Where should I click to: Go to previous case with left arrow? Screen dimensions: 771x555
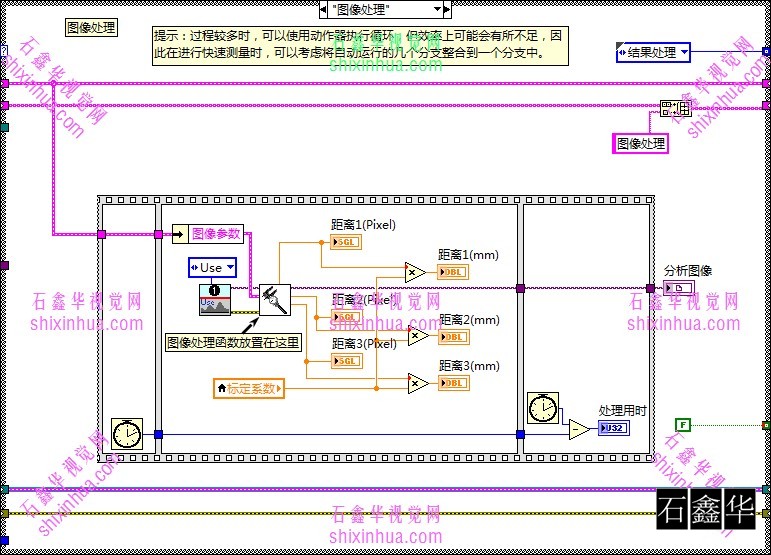tap(323, 10)
